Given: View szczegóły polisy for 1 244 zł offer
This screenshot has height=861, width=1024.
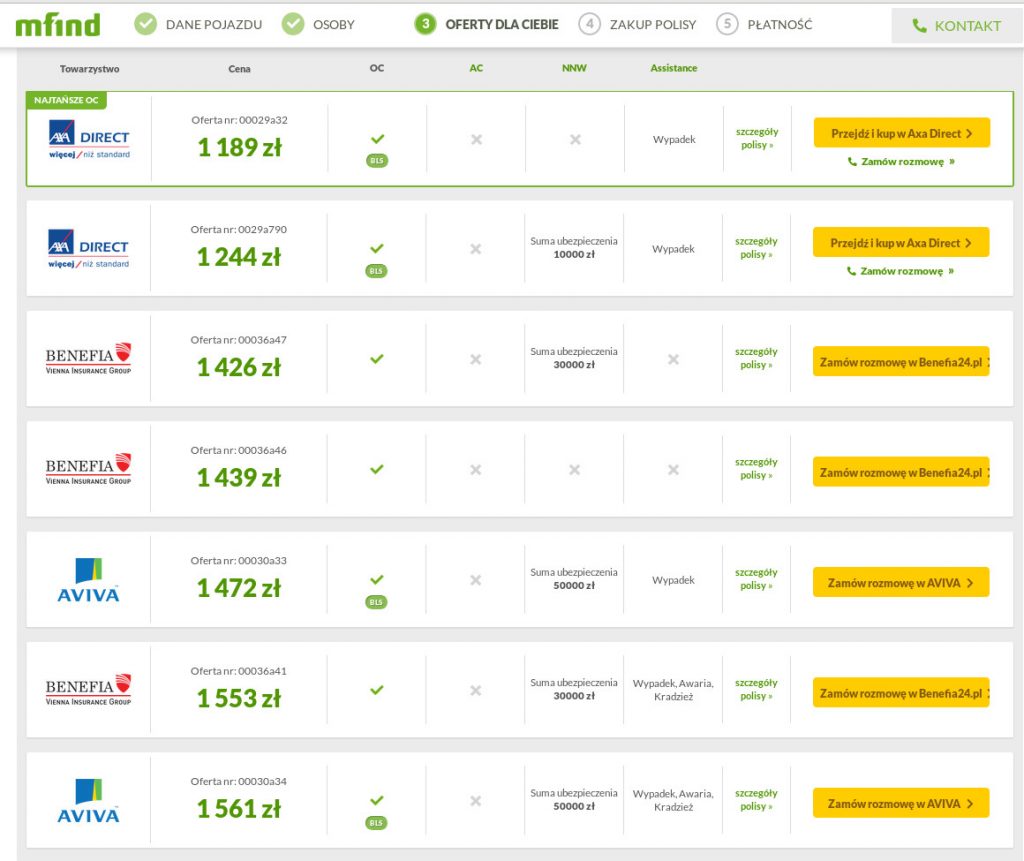Looking at the screenshot, I should pyautogui.click(x=756, y=248).
